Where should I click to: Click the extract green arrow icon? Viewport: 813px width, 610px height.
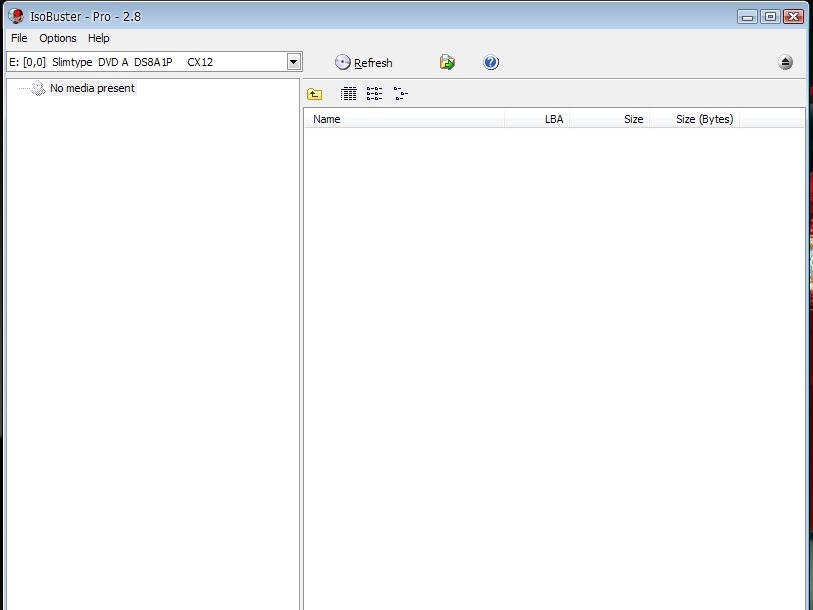(x=447, y=63)
